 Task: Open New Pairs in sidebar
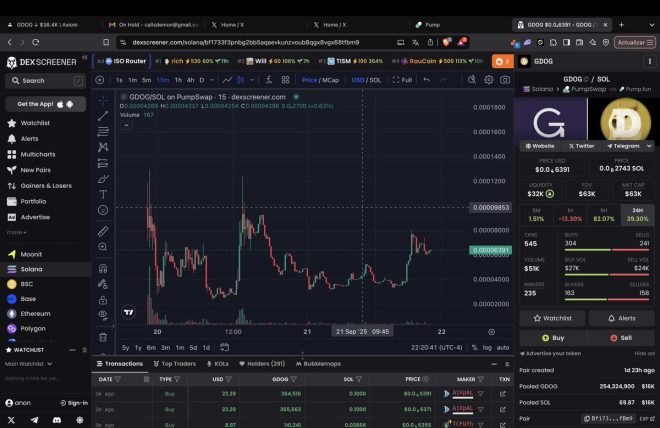click(x=35, y=170)
